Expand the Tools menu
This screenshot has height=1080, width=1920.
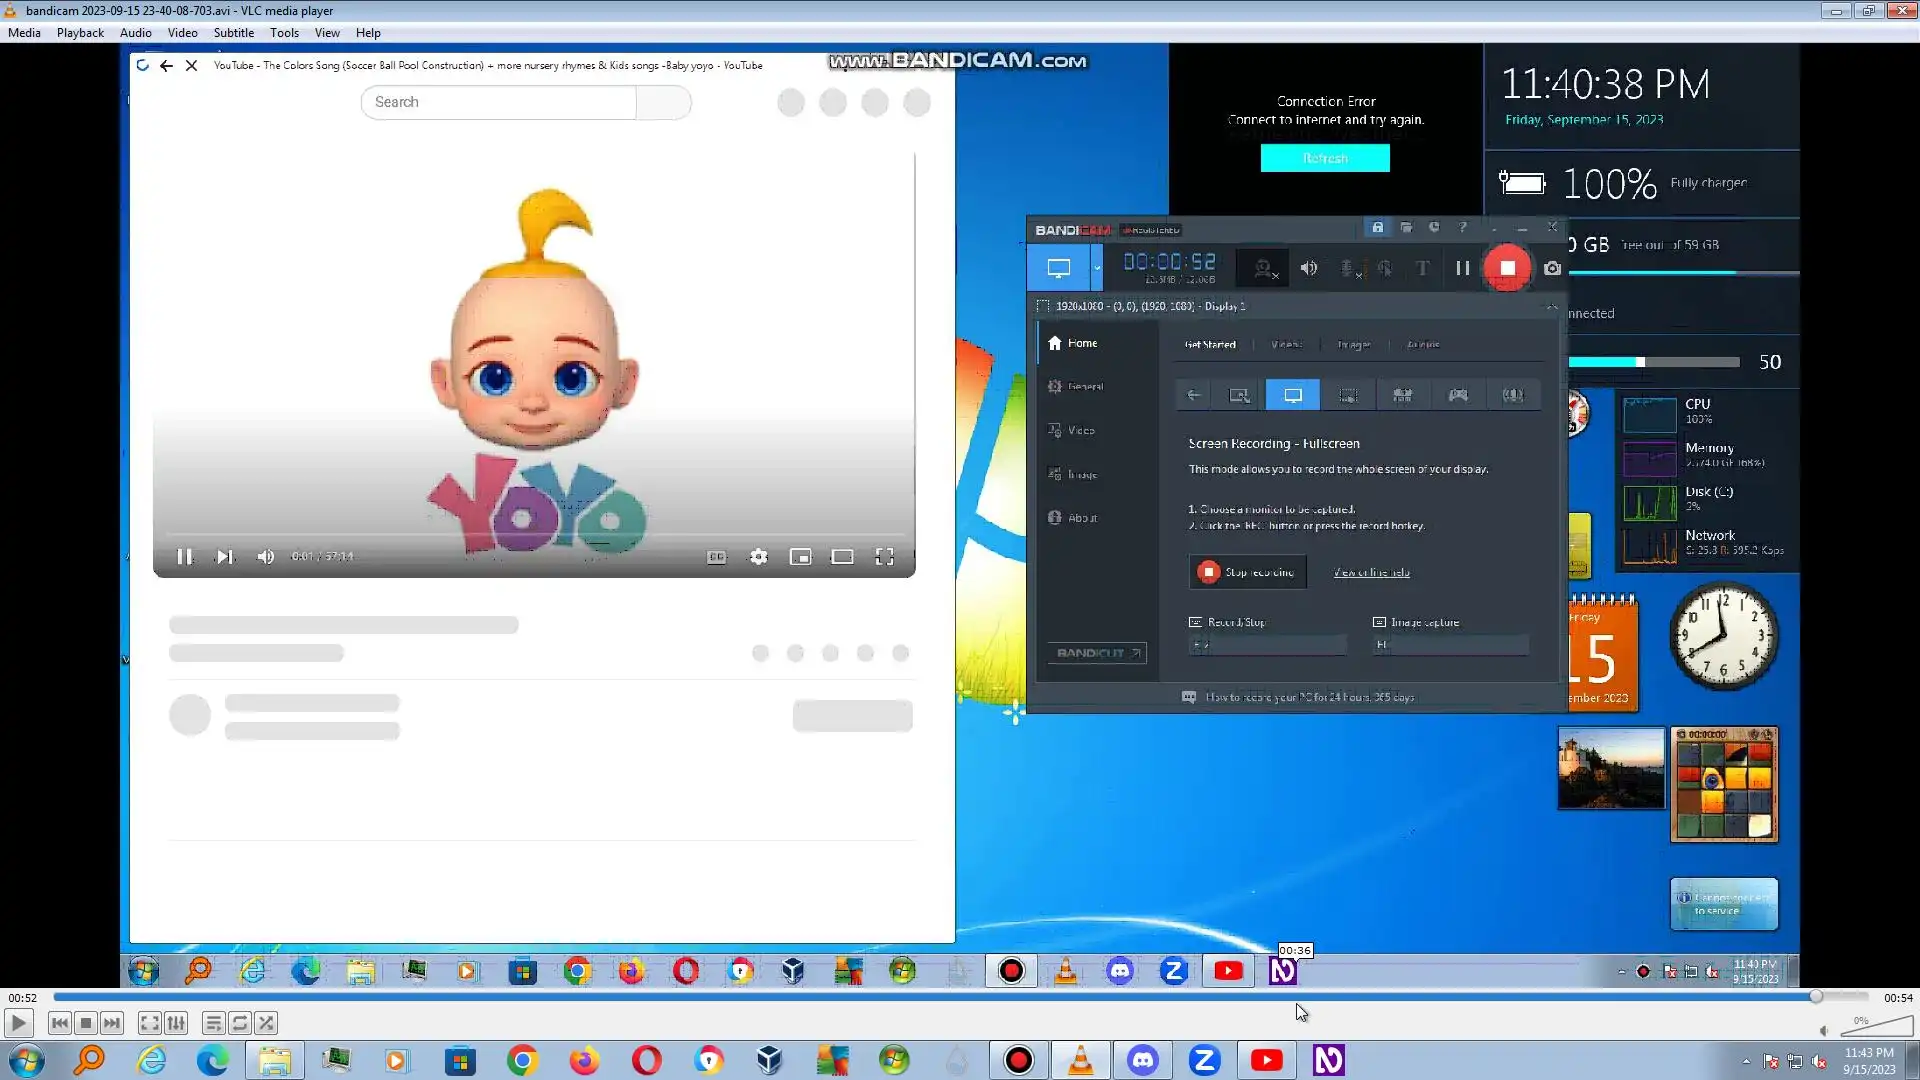pos(284,33)
